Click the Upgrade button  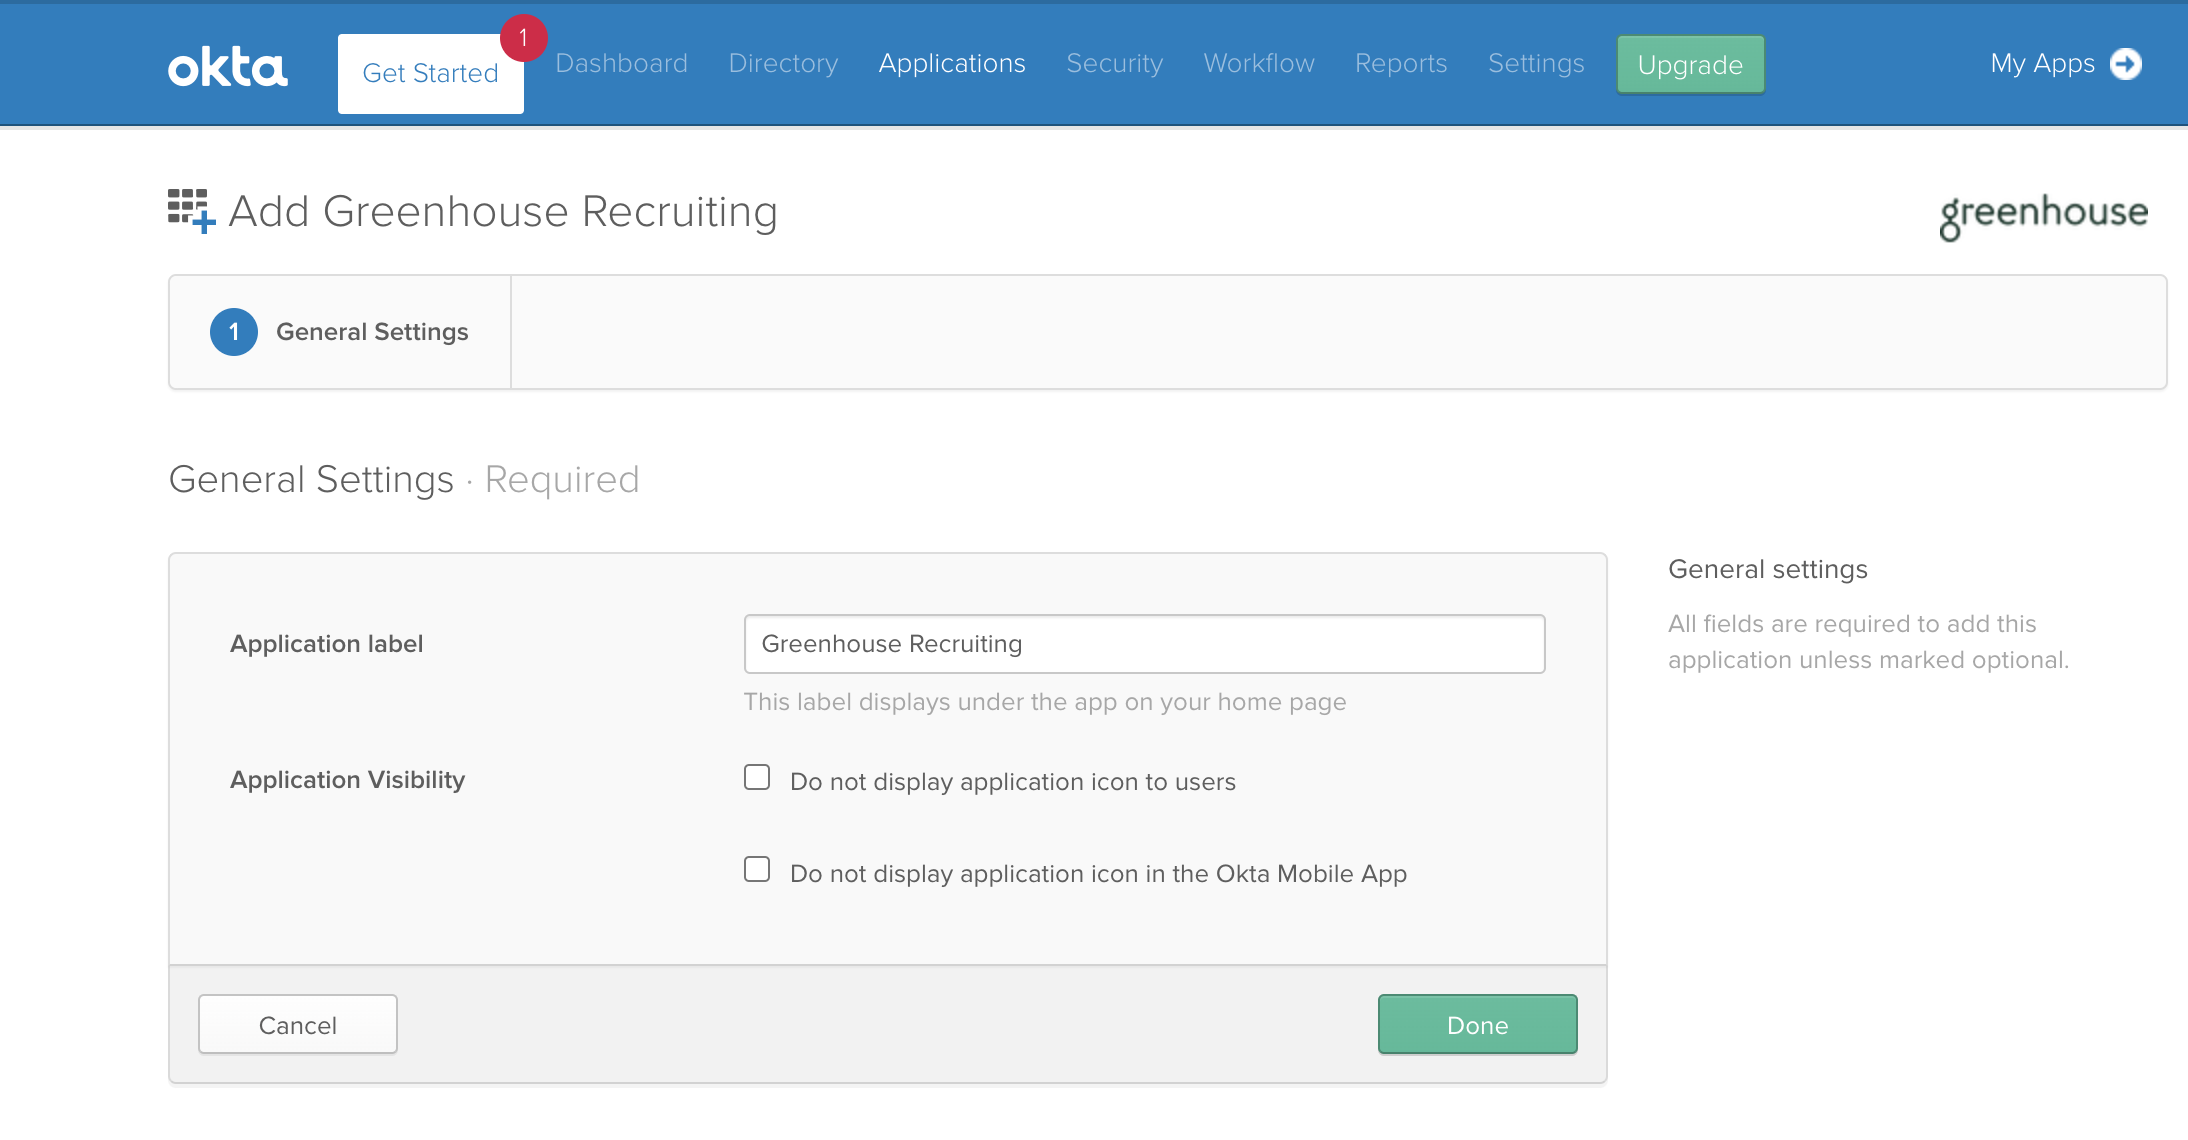coord(1690,65)
